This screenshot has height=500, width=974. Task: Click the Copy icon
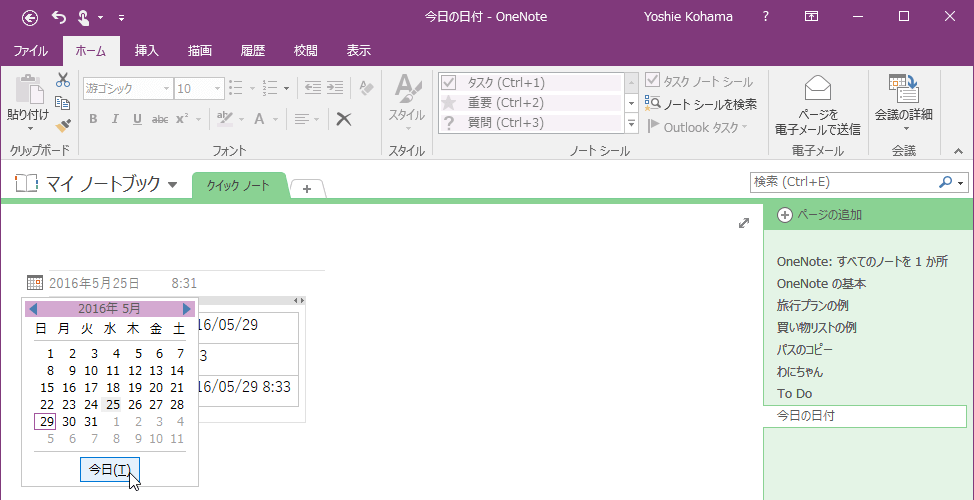click(x=63, y=102)
